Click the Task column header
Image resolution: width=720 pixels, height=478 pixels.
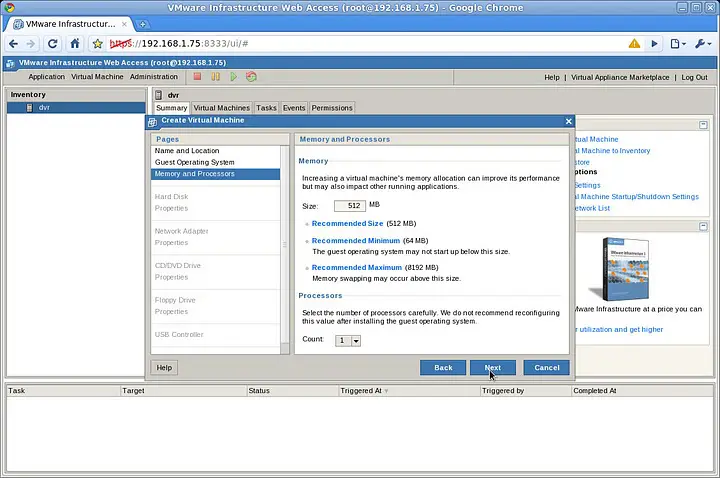click(63, 391)
